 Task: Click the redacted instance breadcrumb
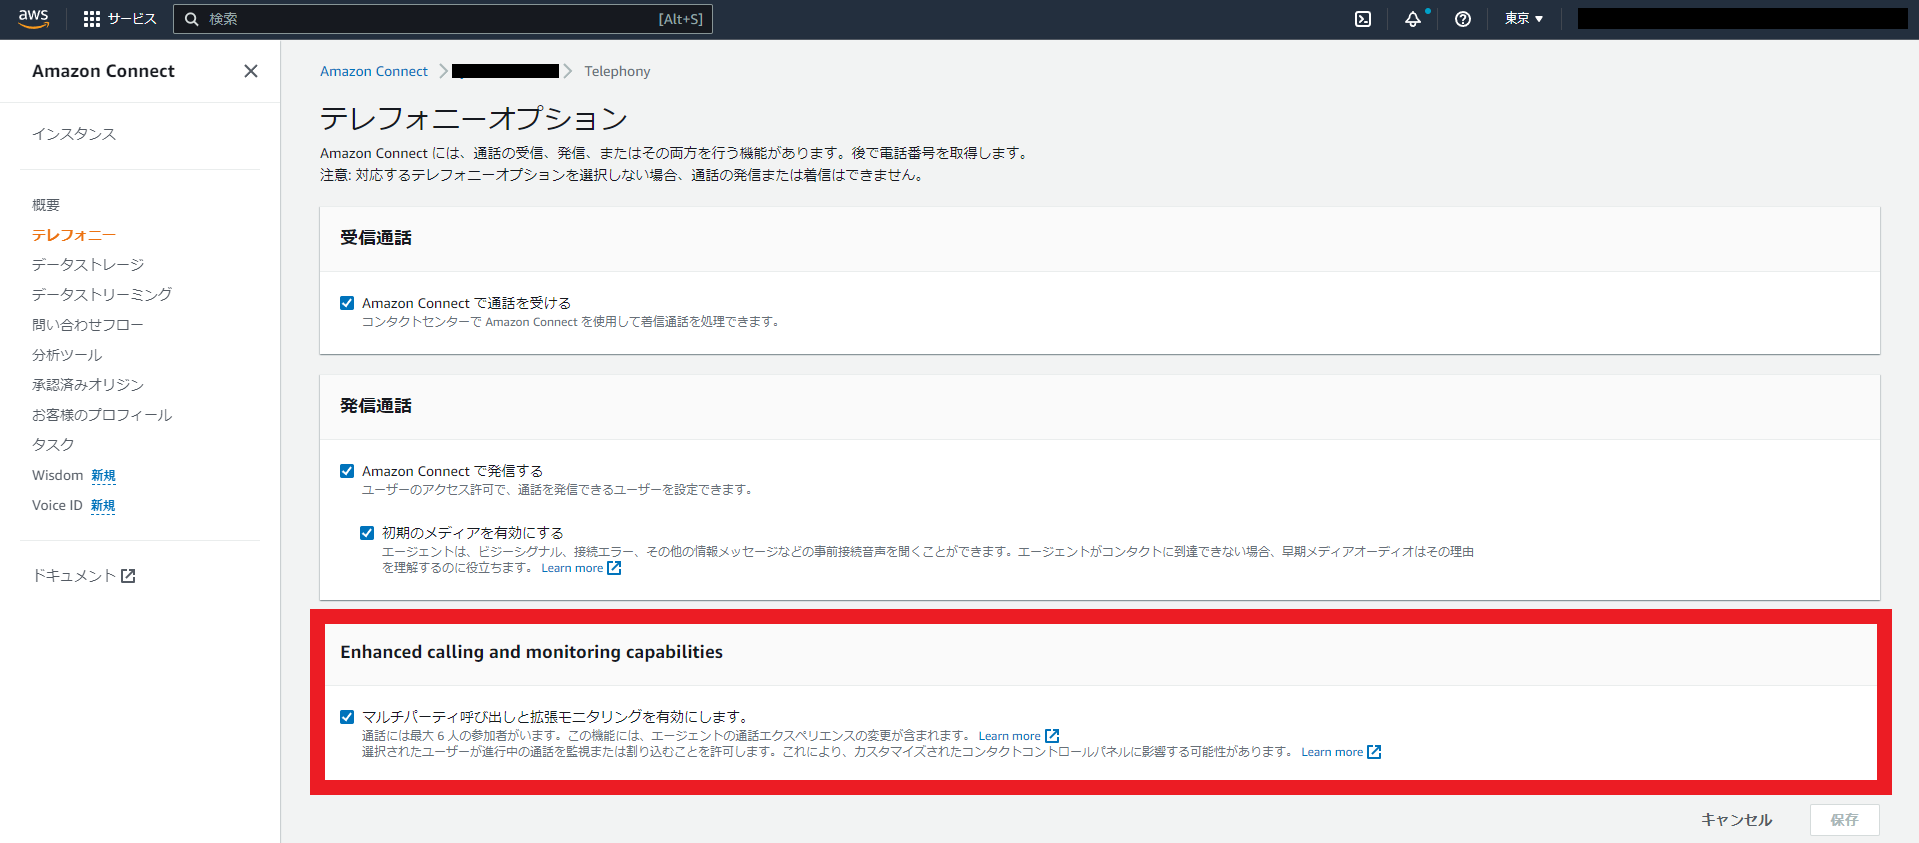[x=505, y=71]
